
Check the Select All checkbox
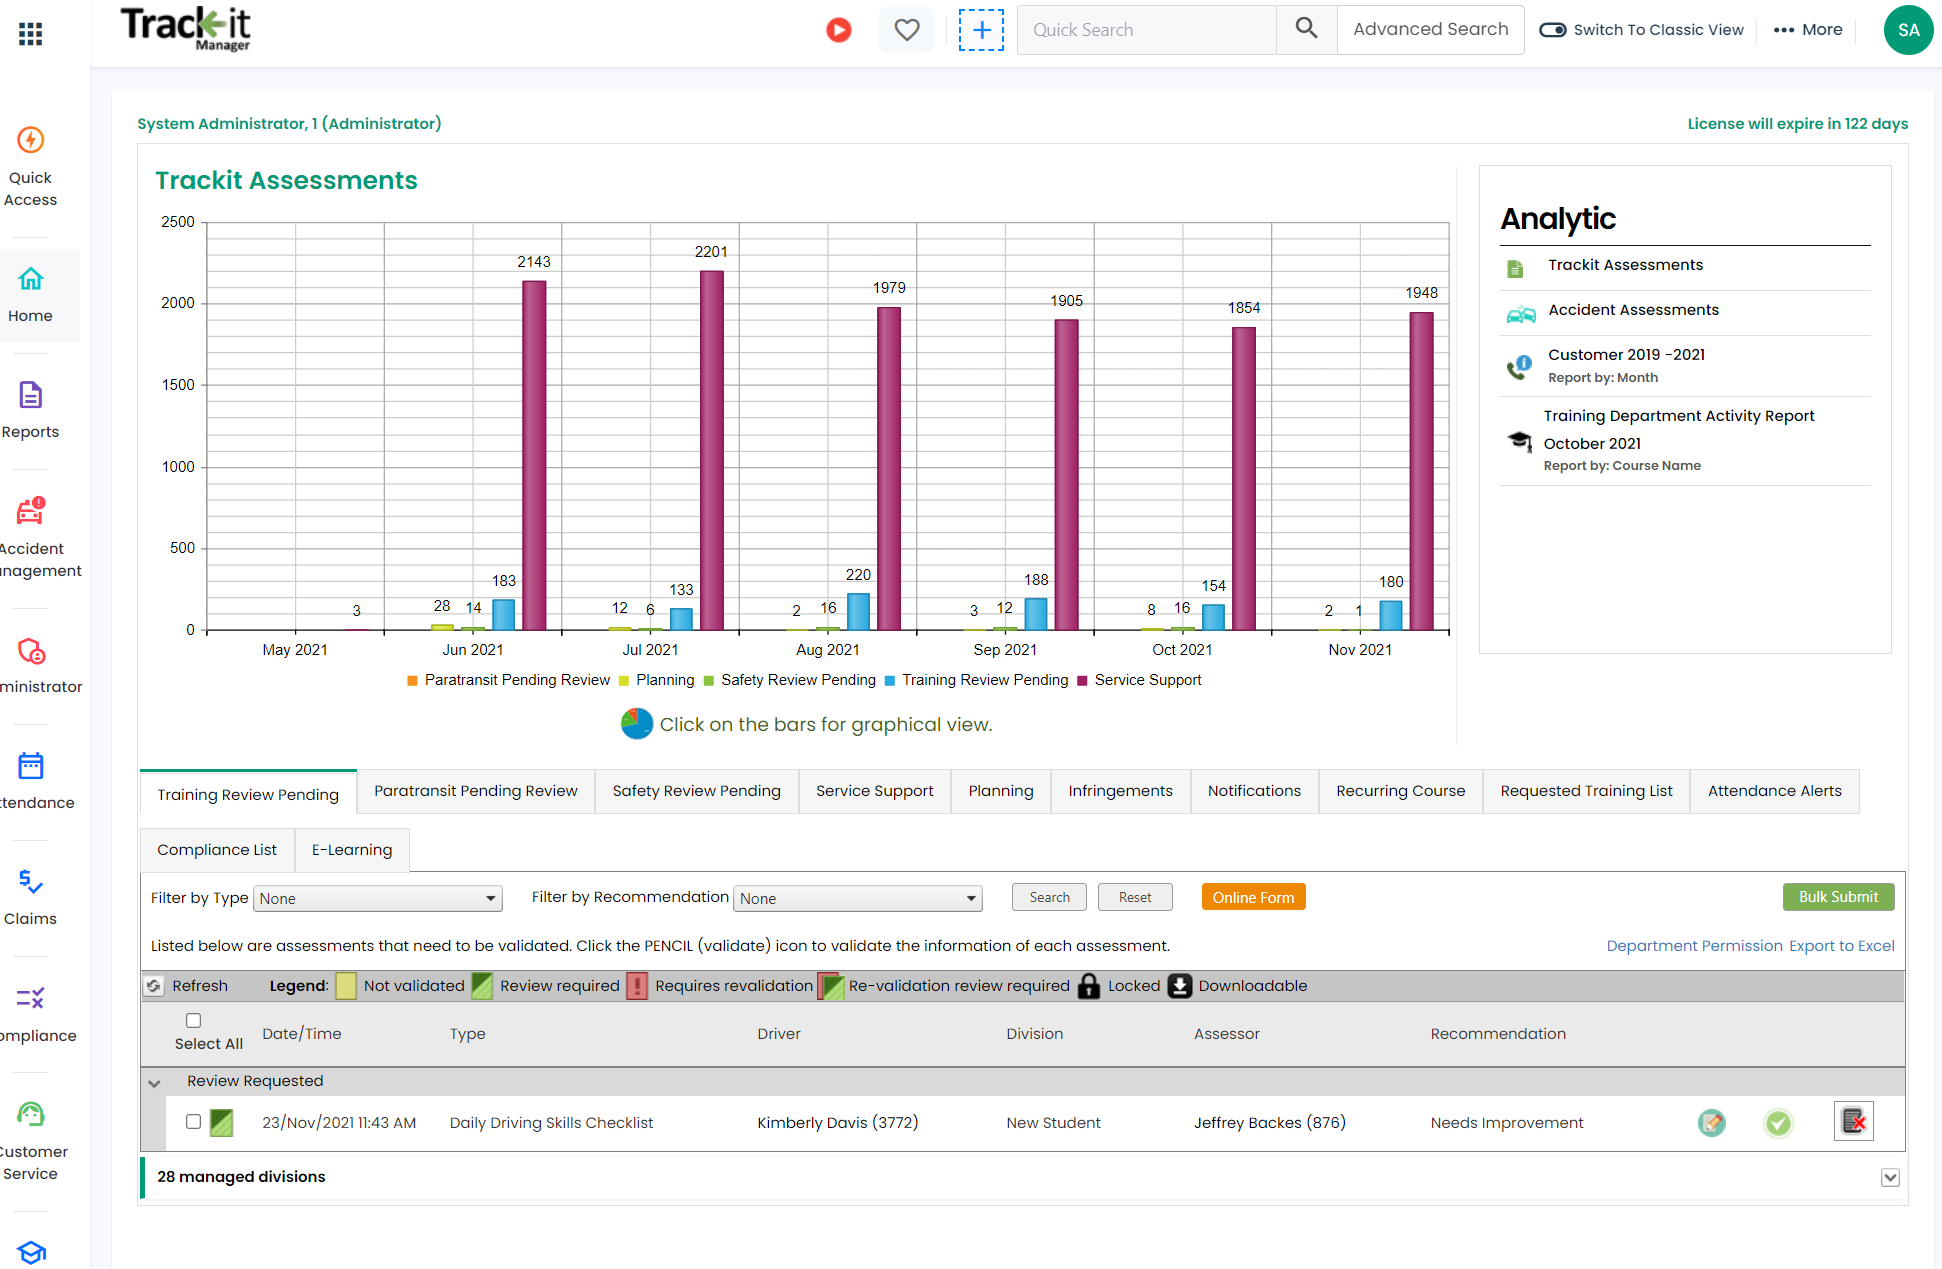[193, 1019]
